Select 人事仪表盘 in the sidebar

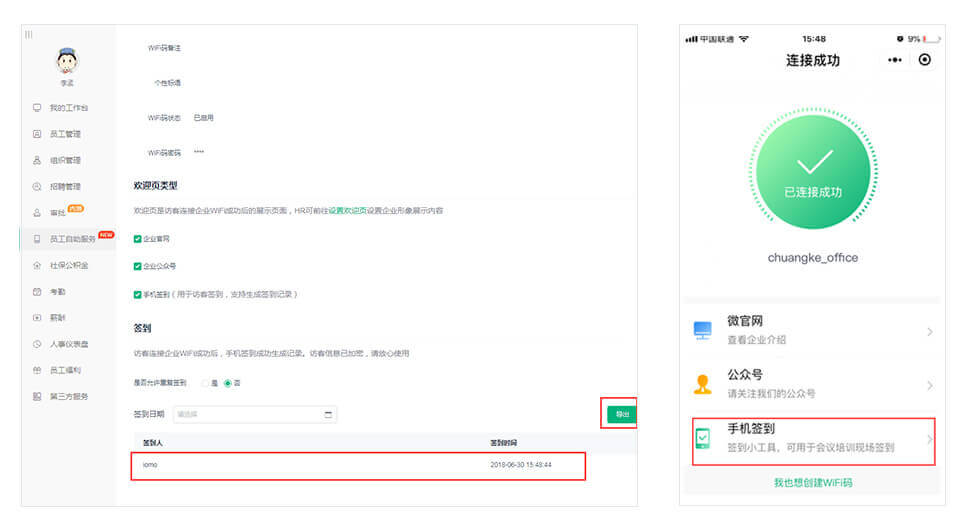point(68,344)
